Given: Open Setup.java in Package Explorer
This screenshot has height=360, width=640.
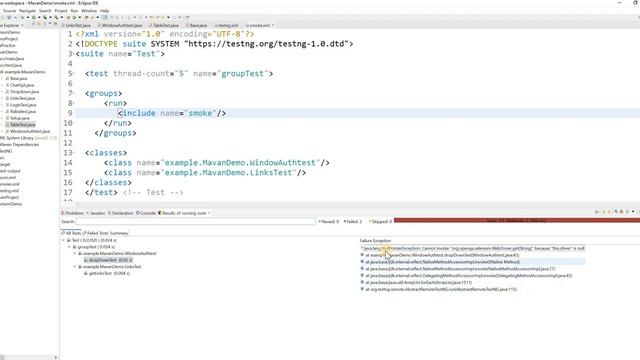Looking at the screenshot, I should pyautogui.click(x=20, y=118).
